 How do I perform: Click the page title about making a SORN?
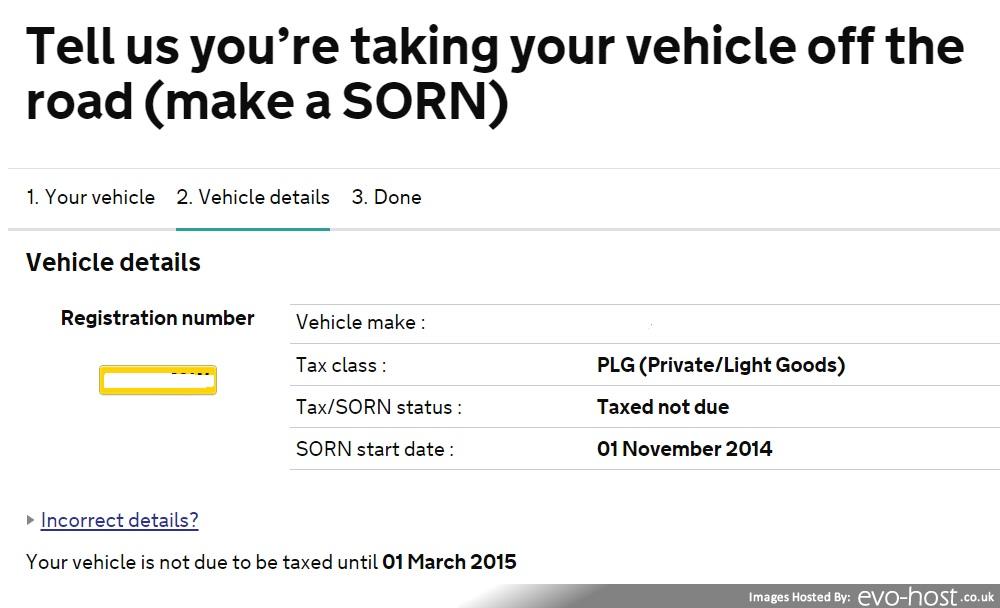coord(495,73)
